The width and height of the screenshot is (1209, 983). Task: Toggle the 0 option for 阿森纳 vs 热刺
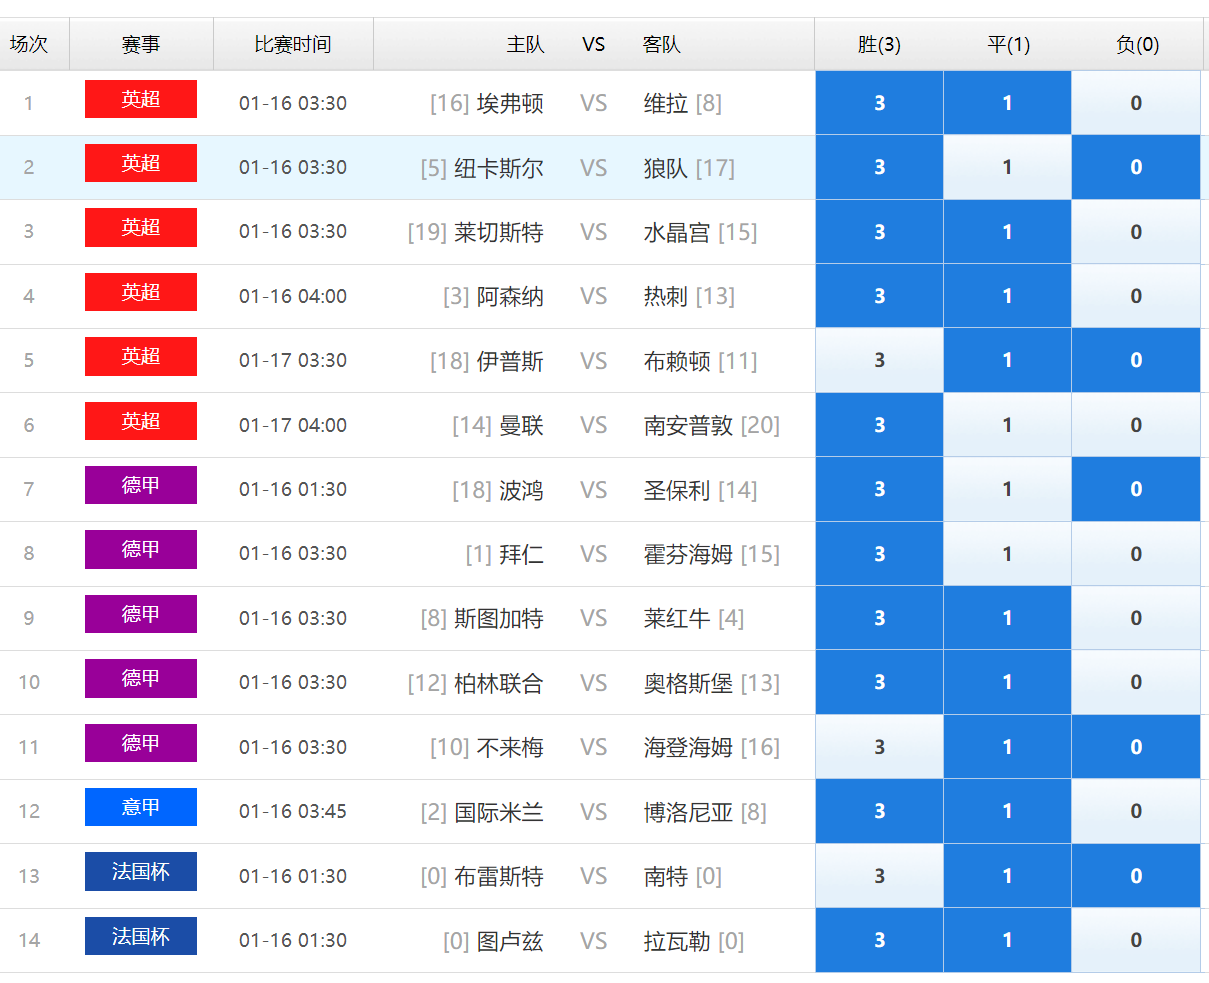pos(1136,296)
